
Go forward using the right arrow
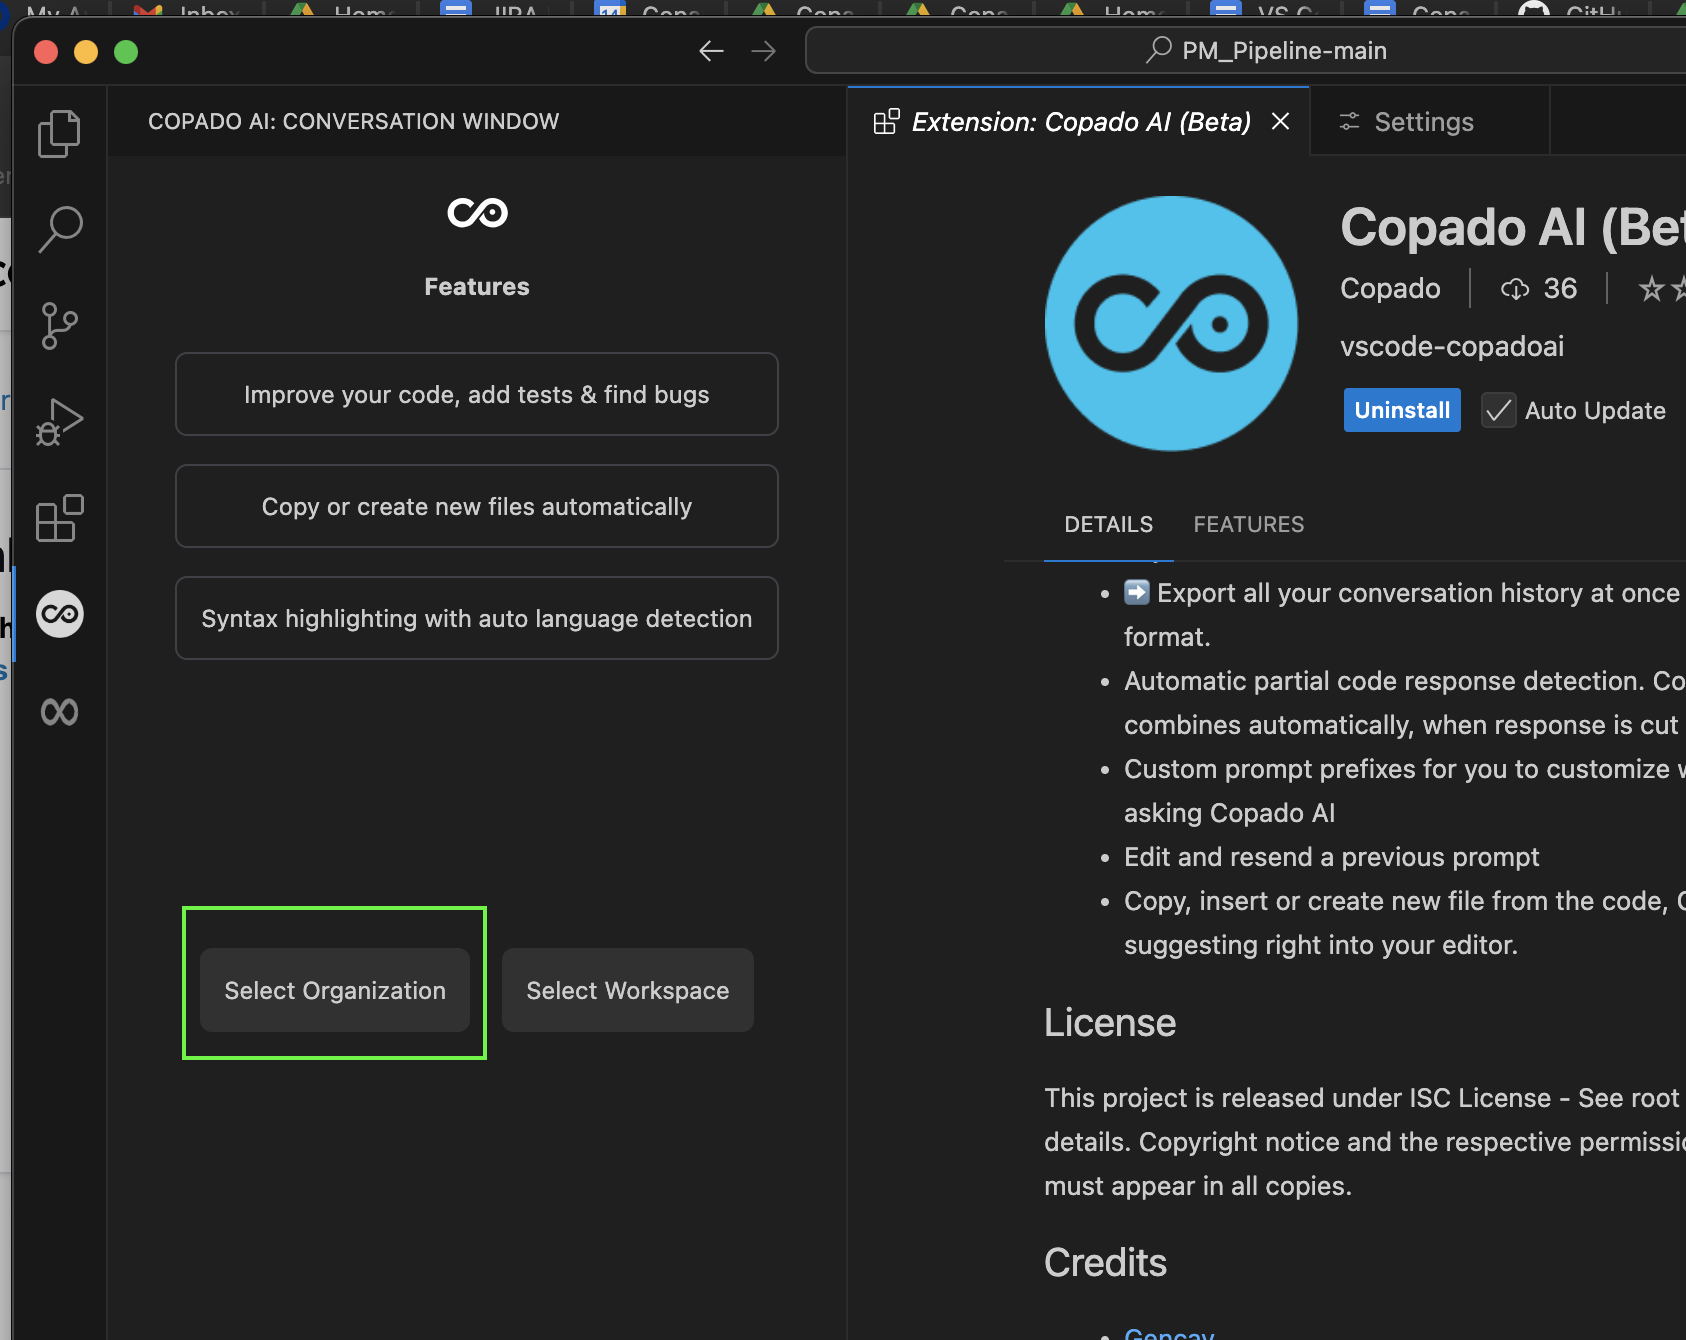(763, 51)
